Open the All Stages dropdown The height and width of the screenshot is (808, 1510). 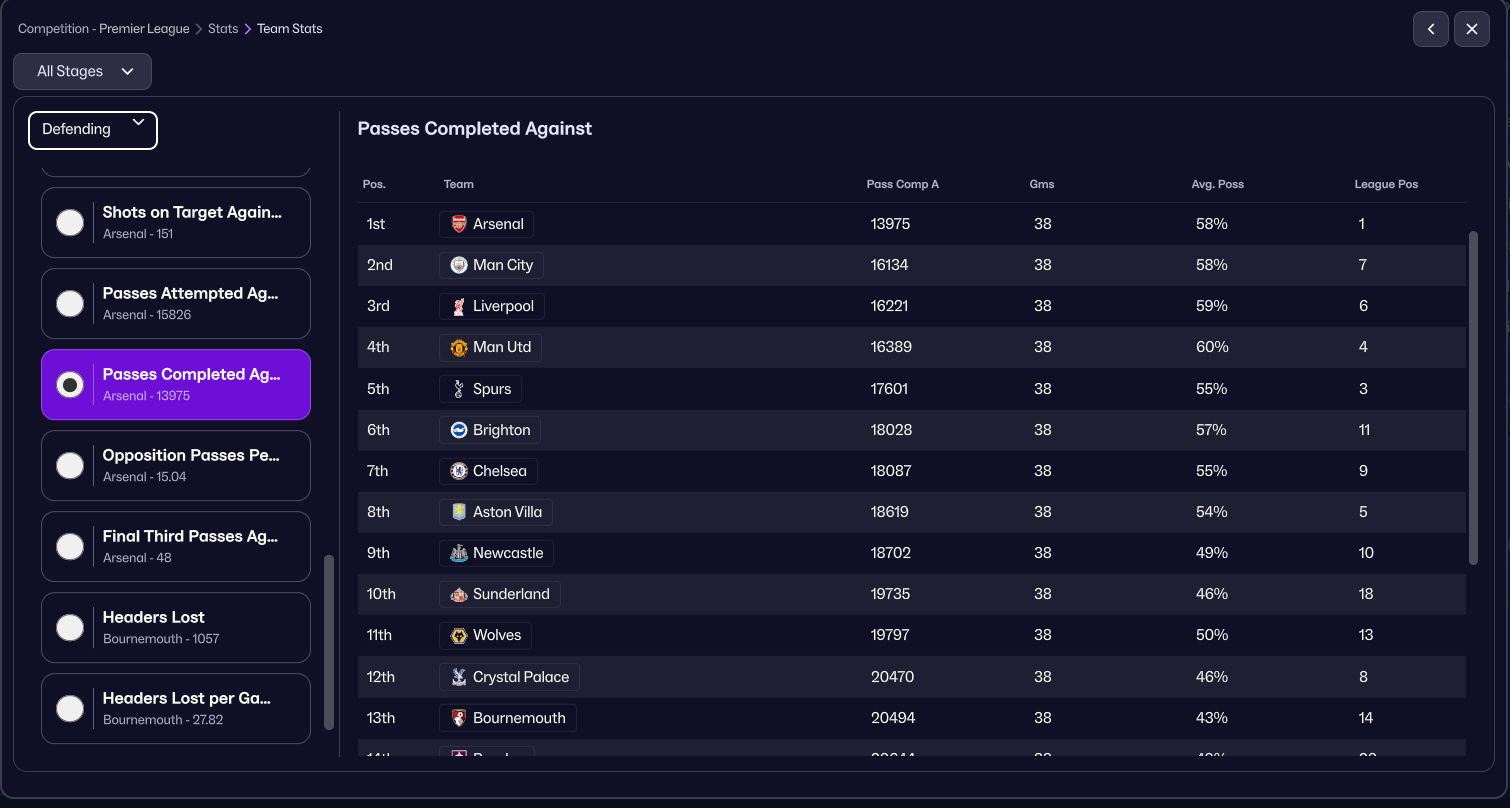tap(83, 71)
